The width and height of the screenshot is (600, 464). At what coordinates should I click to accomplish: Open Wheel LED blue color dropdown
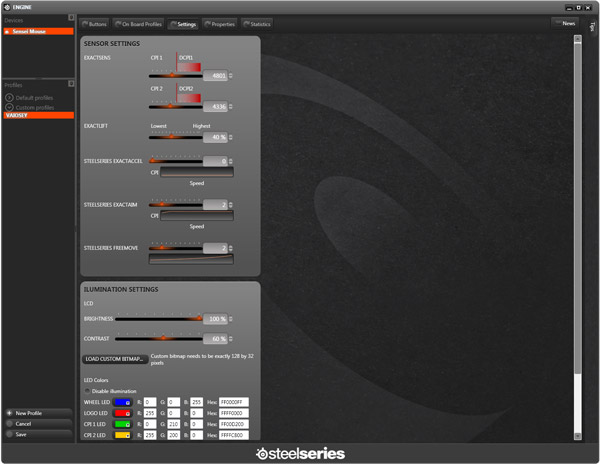(123, 402)
